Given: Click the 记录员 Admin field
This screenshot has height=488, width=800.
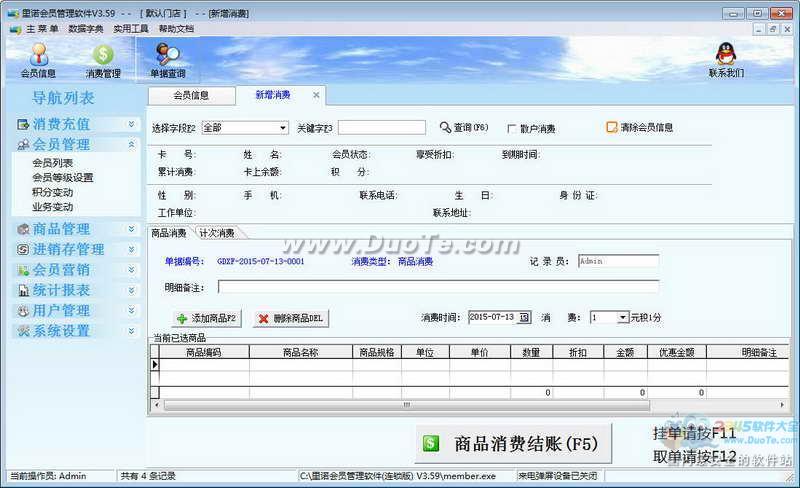Looking at the screenshot, I should point(618,261).
